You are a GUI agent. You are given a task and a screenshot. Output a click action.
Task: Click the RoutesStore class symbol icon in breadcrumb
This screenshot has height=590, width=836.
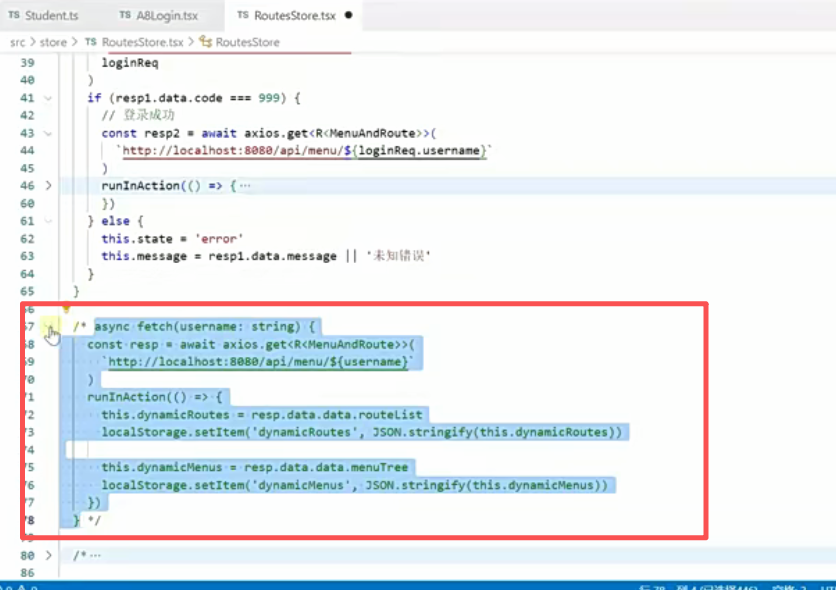point(205,42)
